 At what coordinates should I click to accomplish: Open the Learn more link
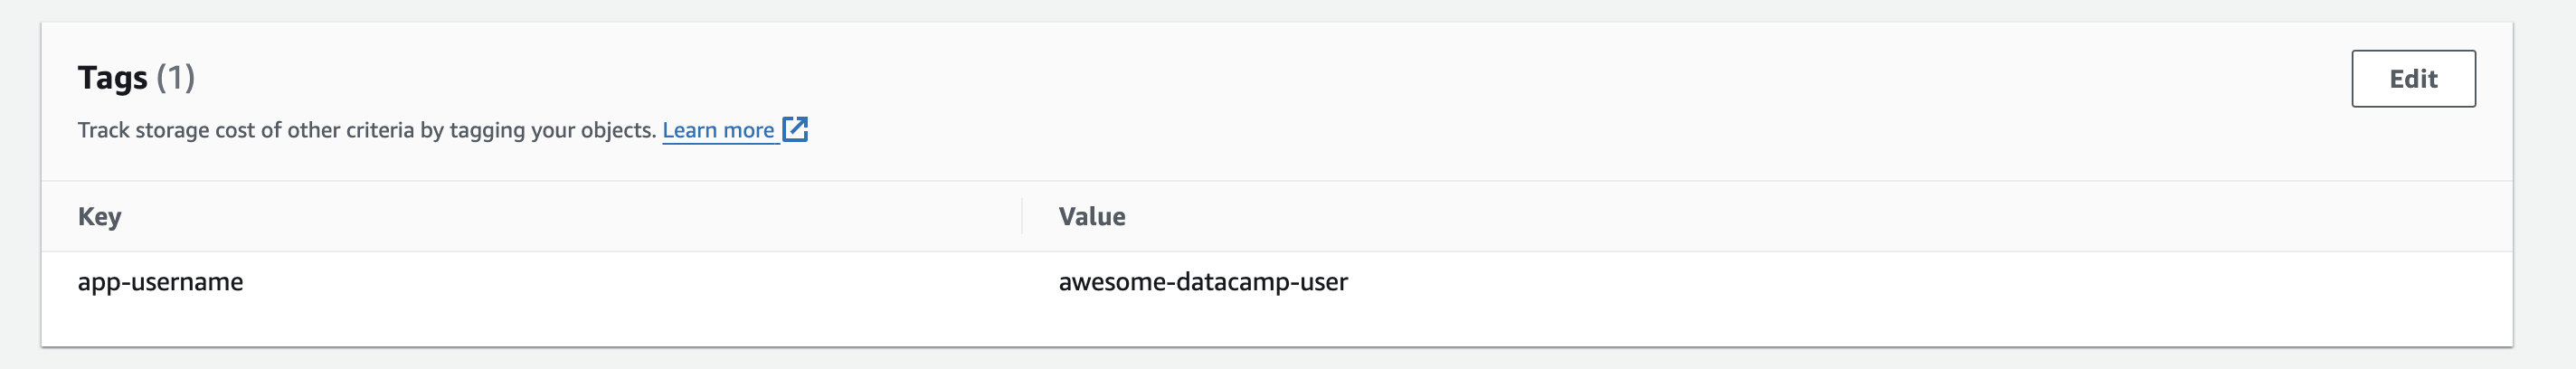[x=718, y=130]
